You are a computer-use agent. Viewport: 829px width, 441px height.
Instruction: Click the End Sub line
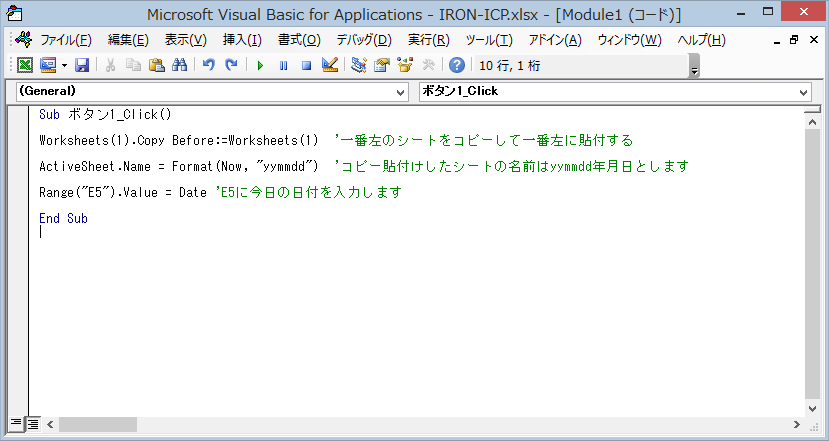pyautogui.click(x=63, y=218)
